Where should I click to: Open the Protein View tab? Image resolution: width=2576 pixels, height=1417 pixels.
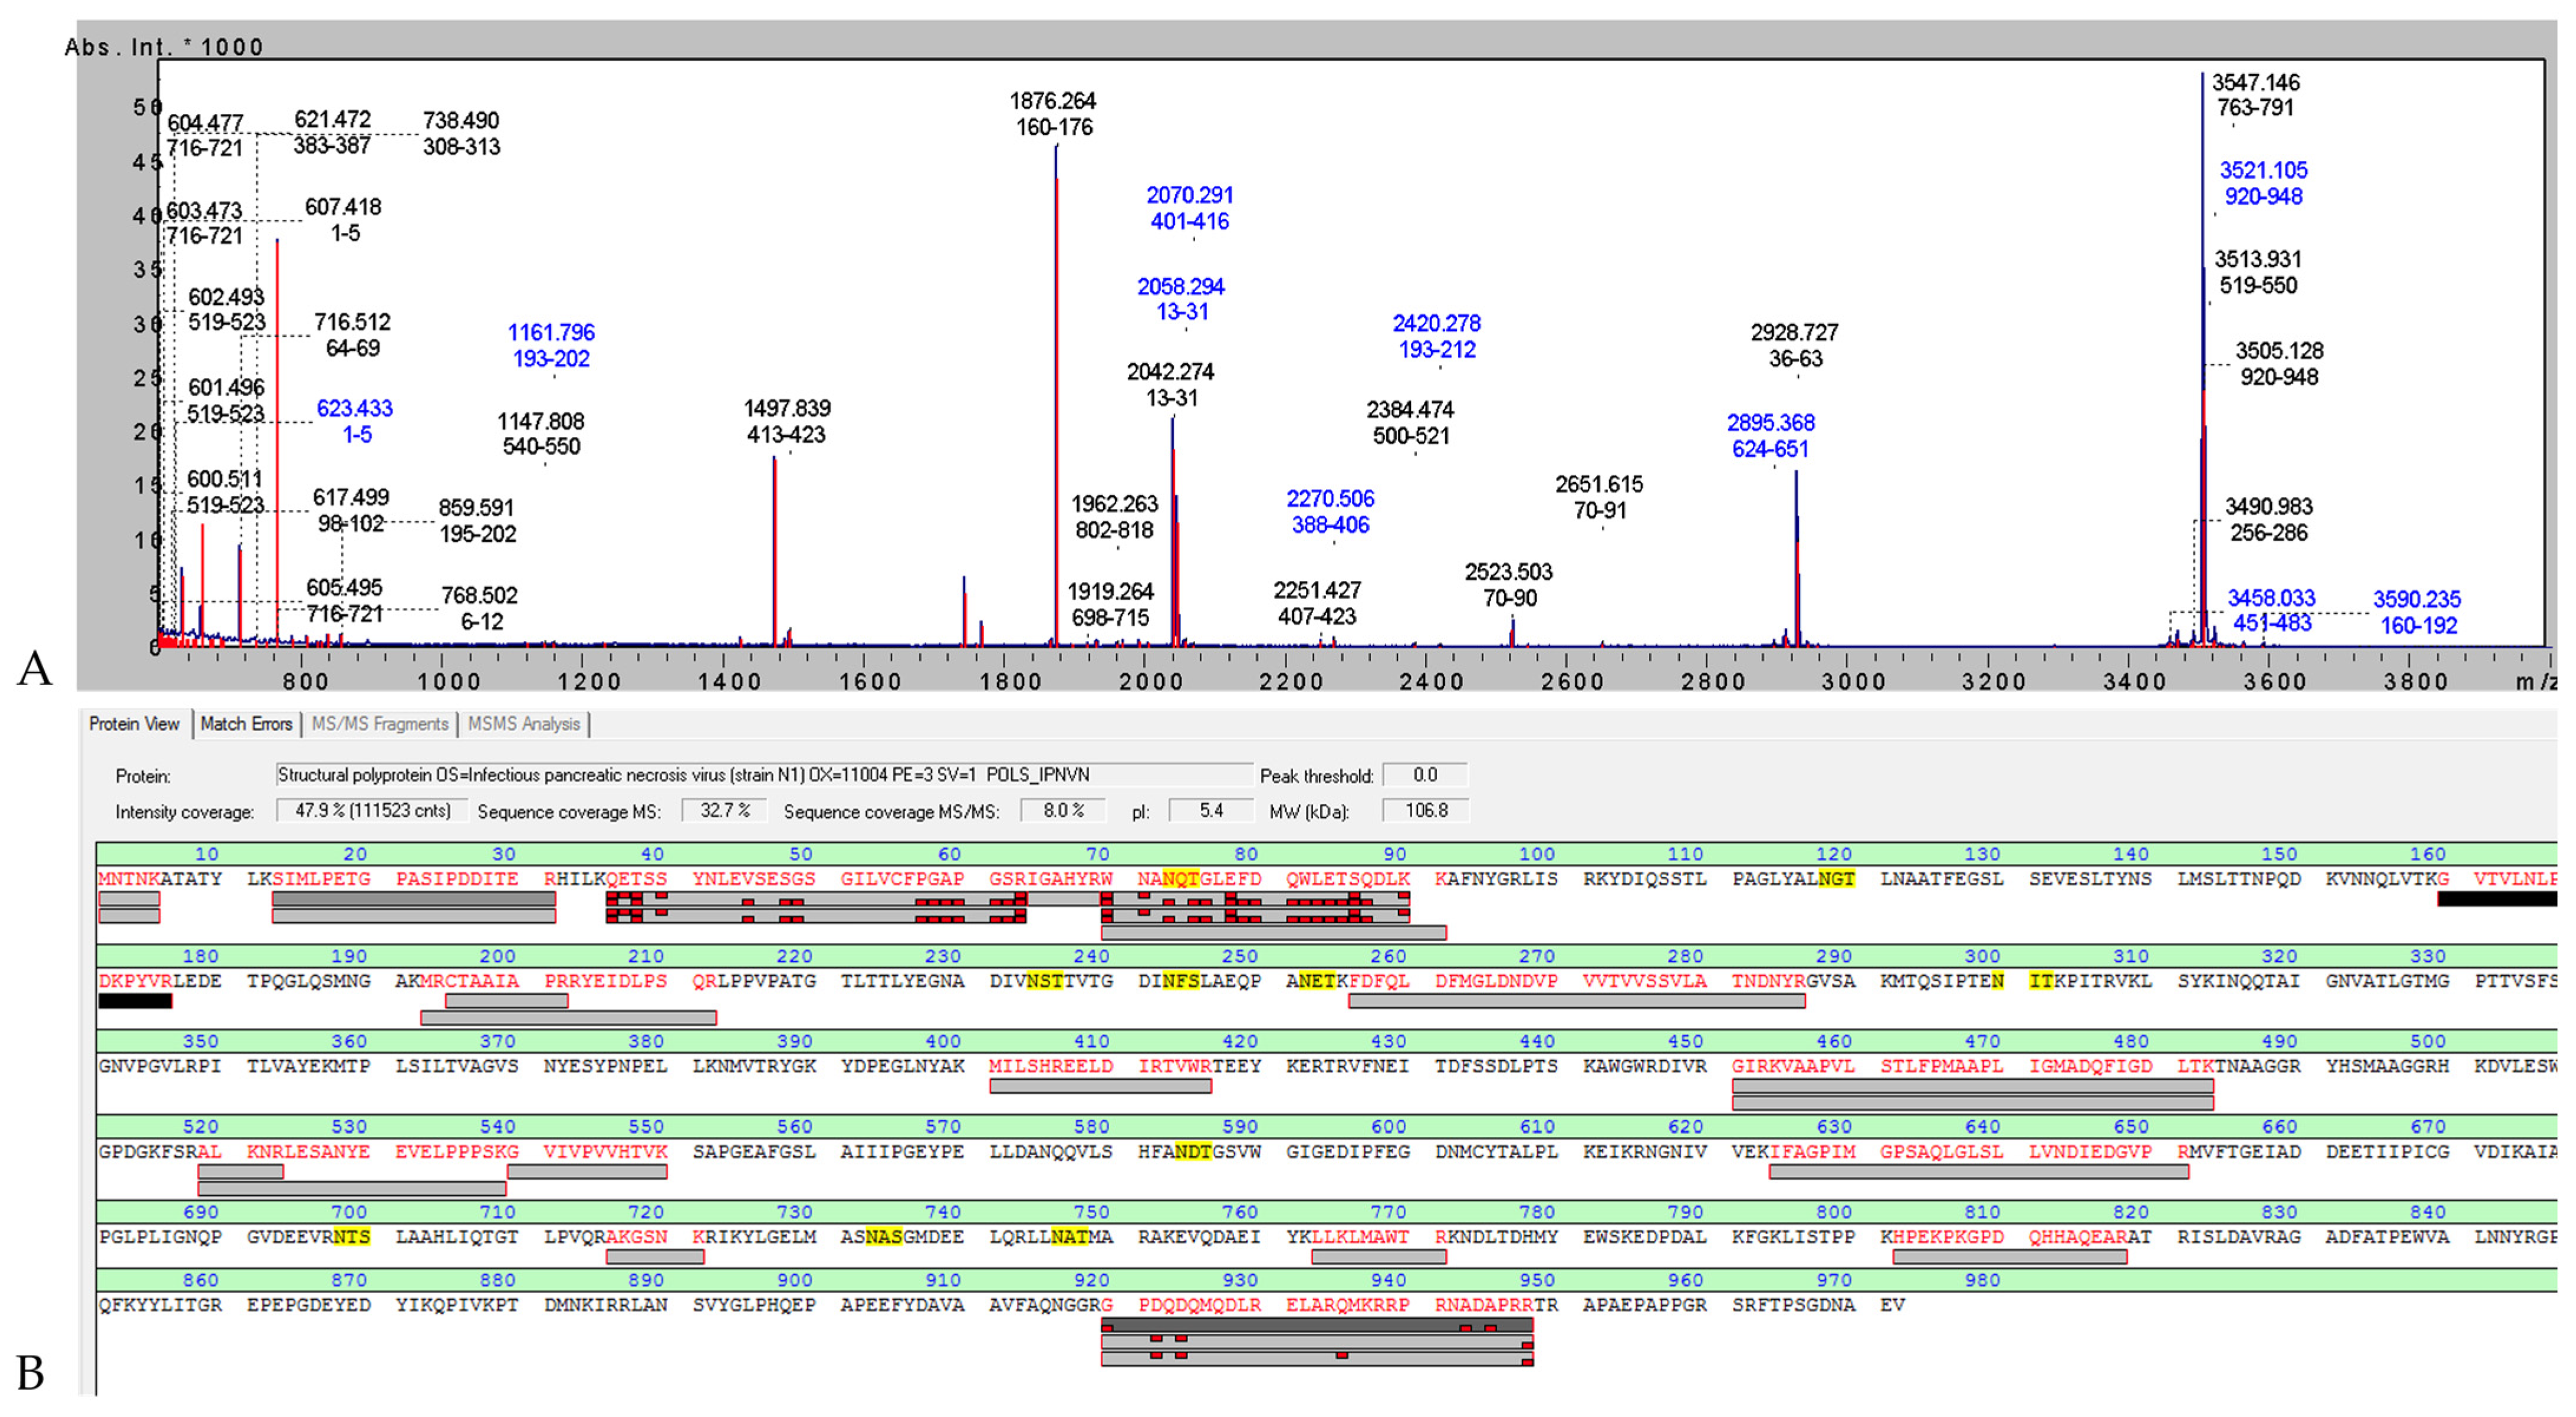tap(134, 724)
